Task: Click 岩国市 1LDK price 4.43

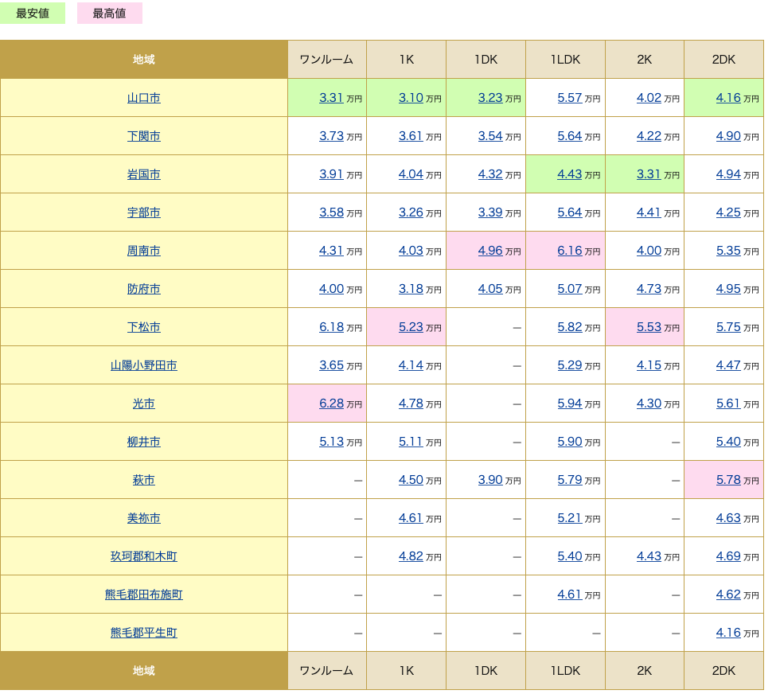Action: click(569, 175)
